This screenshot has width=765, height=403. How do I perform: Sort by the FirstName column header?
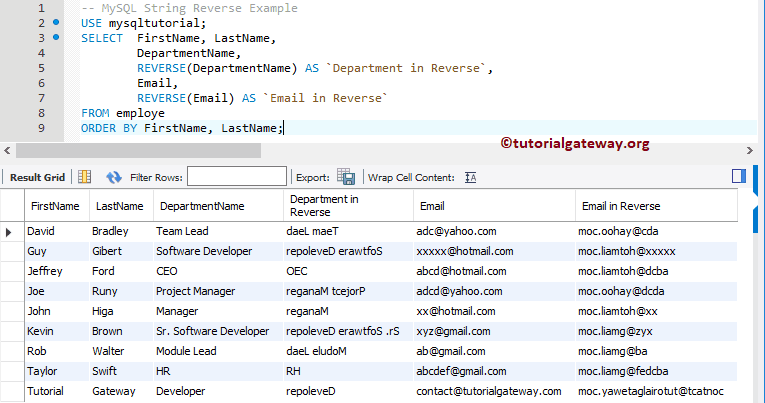(x=55, y=206)
